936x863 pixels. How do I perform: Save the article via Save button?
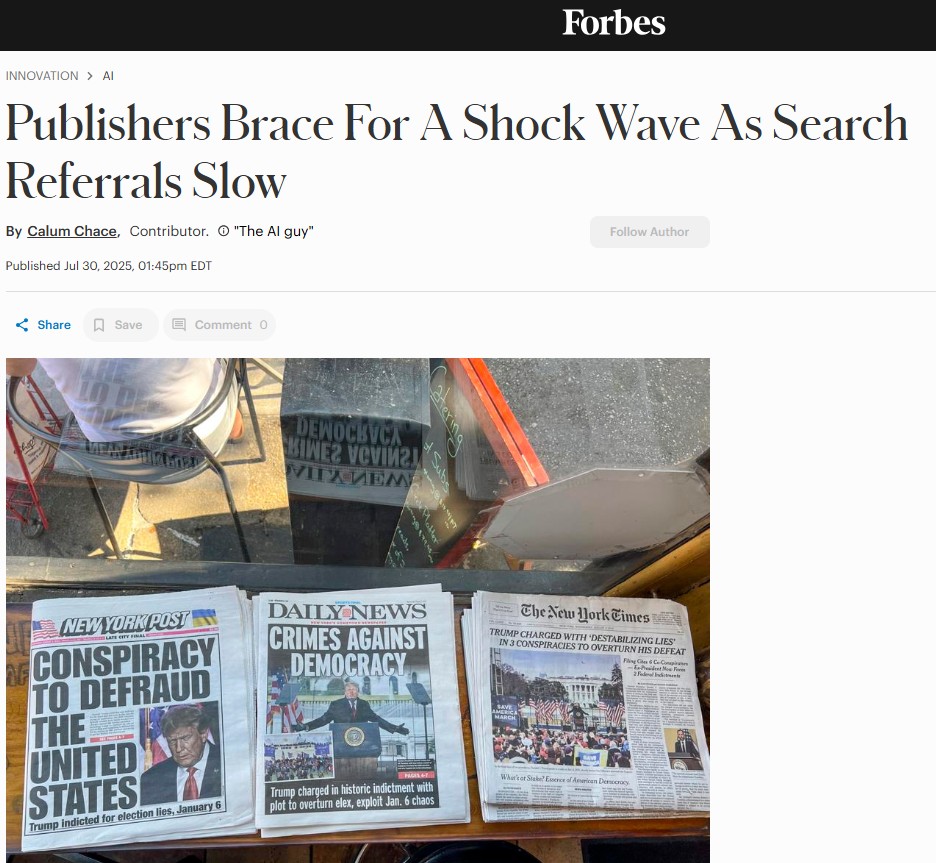121,325
